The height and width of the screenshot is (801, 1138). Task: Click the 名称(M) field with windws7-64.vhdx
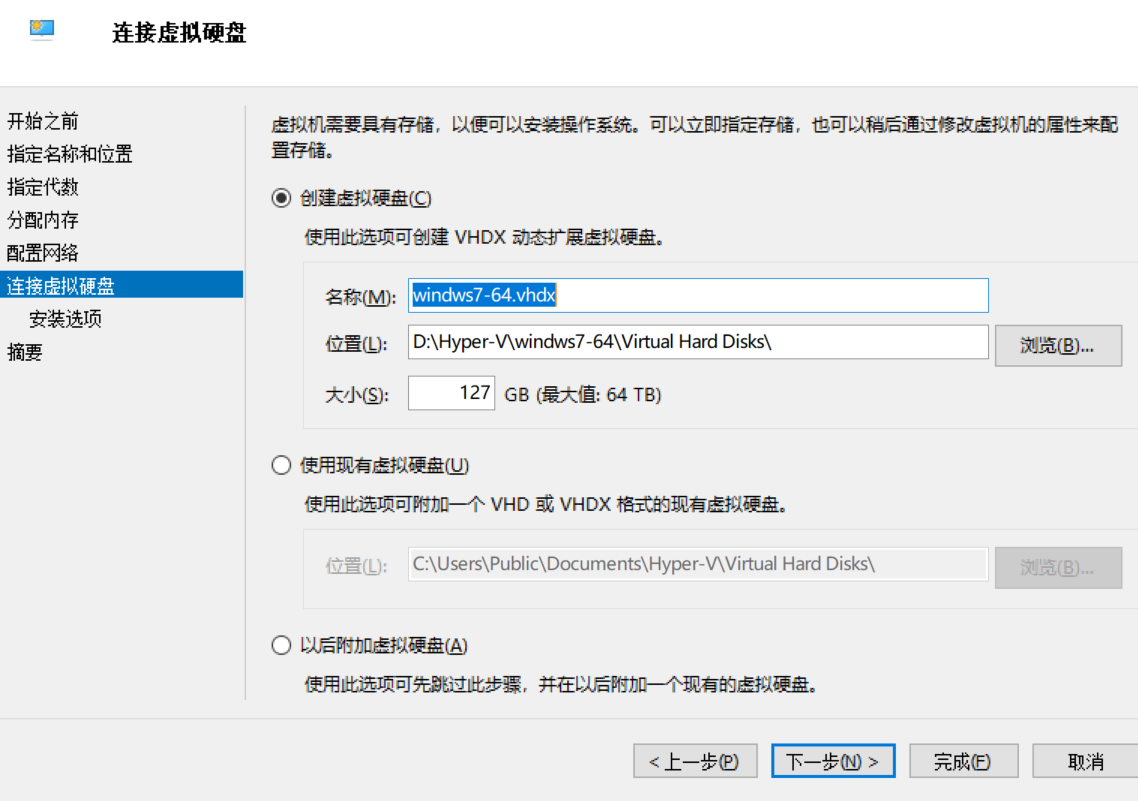pyautogui.click(x=698, y=295)
